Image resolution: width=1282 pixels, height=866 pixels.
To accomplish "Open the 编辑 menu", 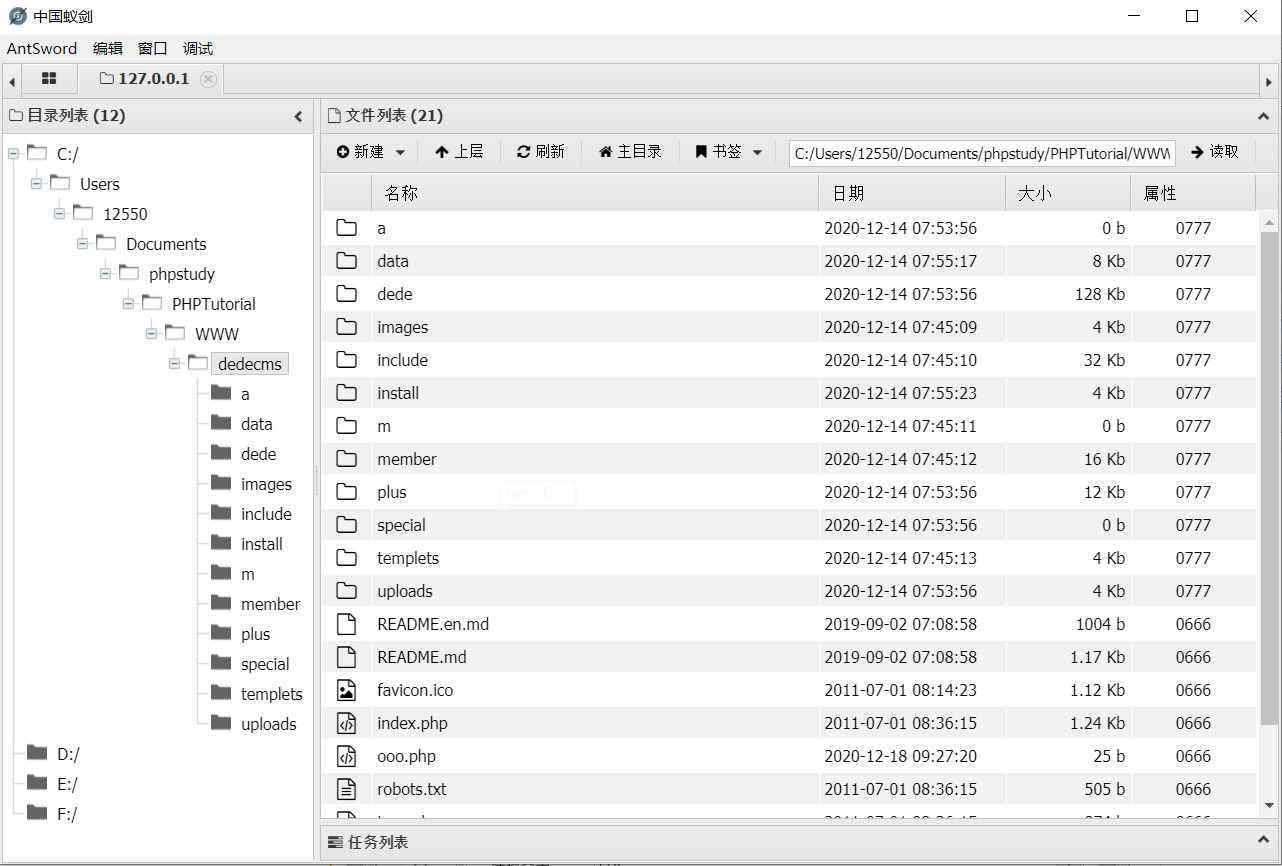I will point(108,48).
